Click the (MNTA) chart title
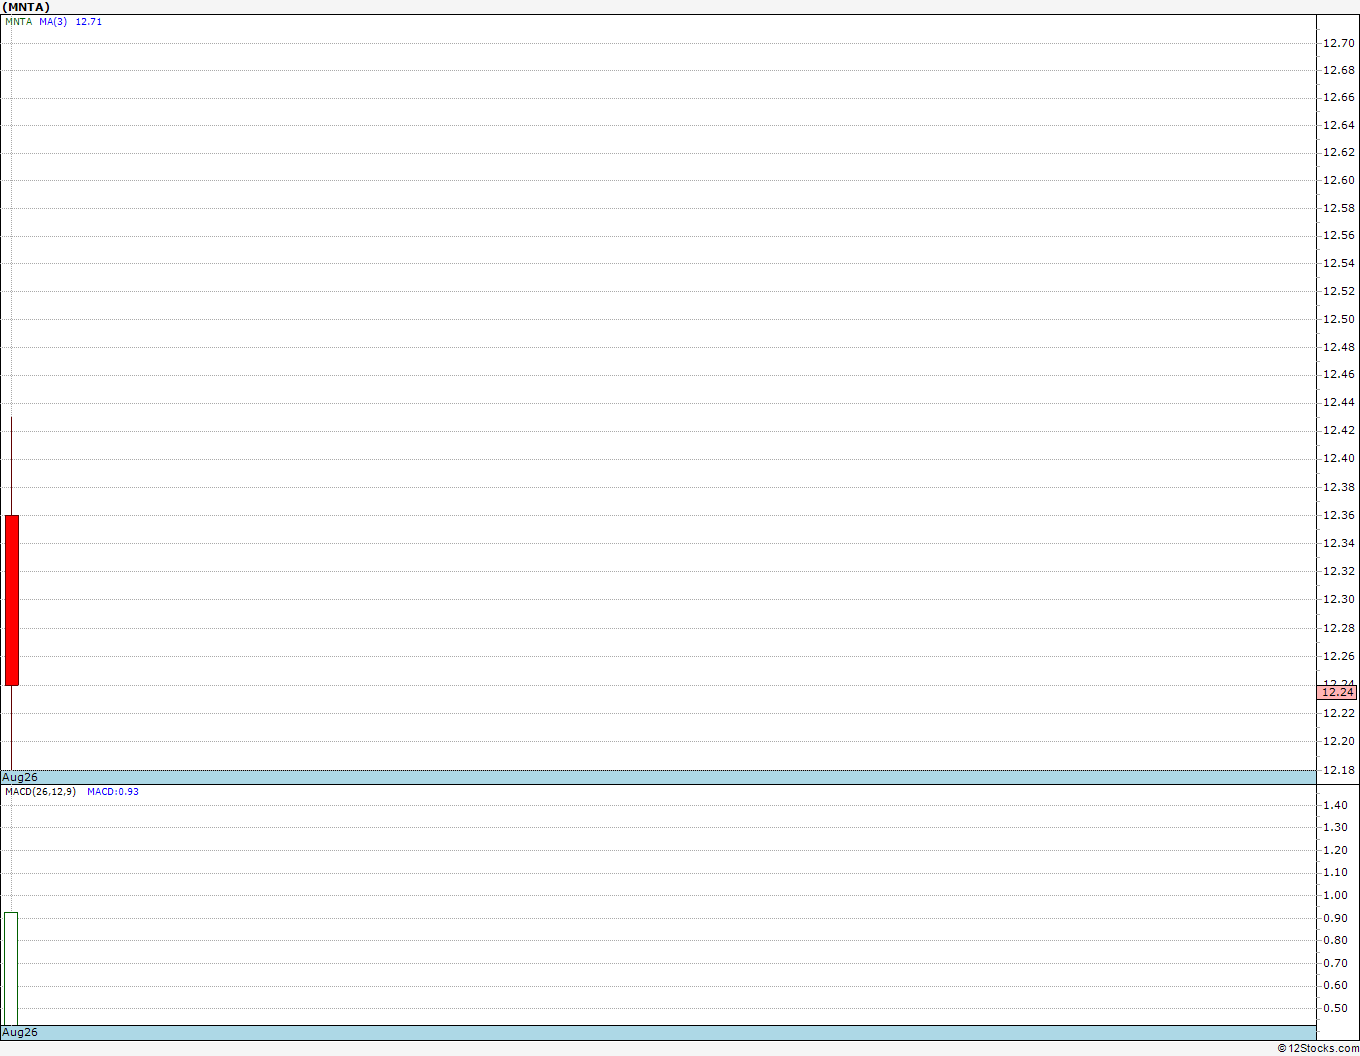The image size is (1360, 1056). click(x=26, y=7)
